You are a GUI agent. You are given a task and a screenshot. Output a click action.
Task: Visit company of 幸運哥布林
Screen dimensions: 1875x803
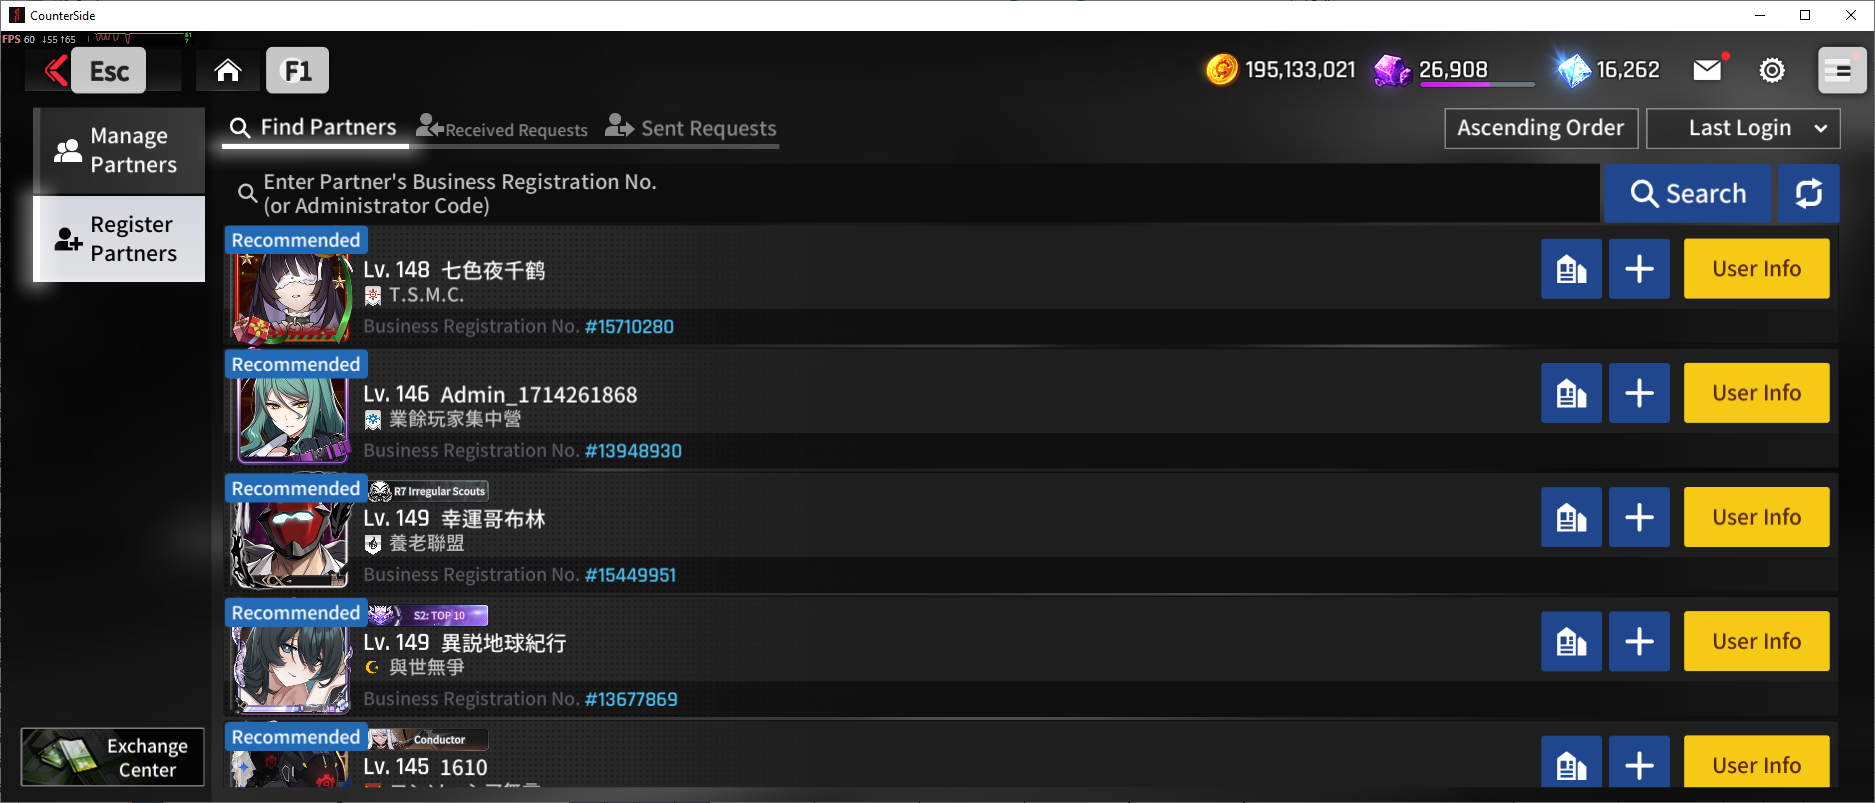[x=1571, y=517]
